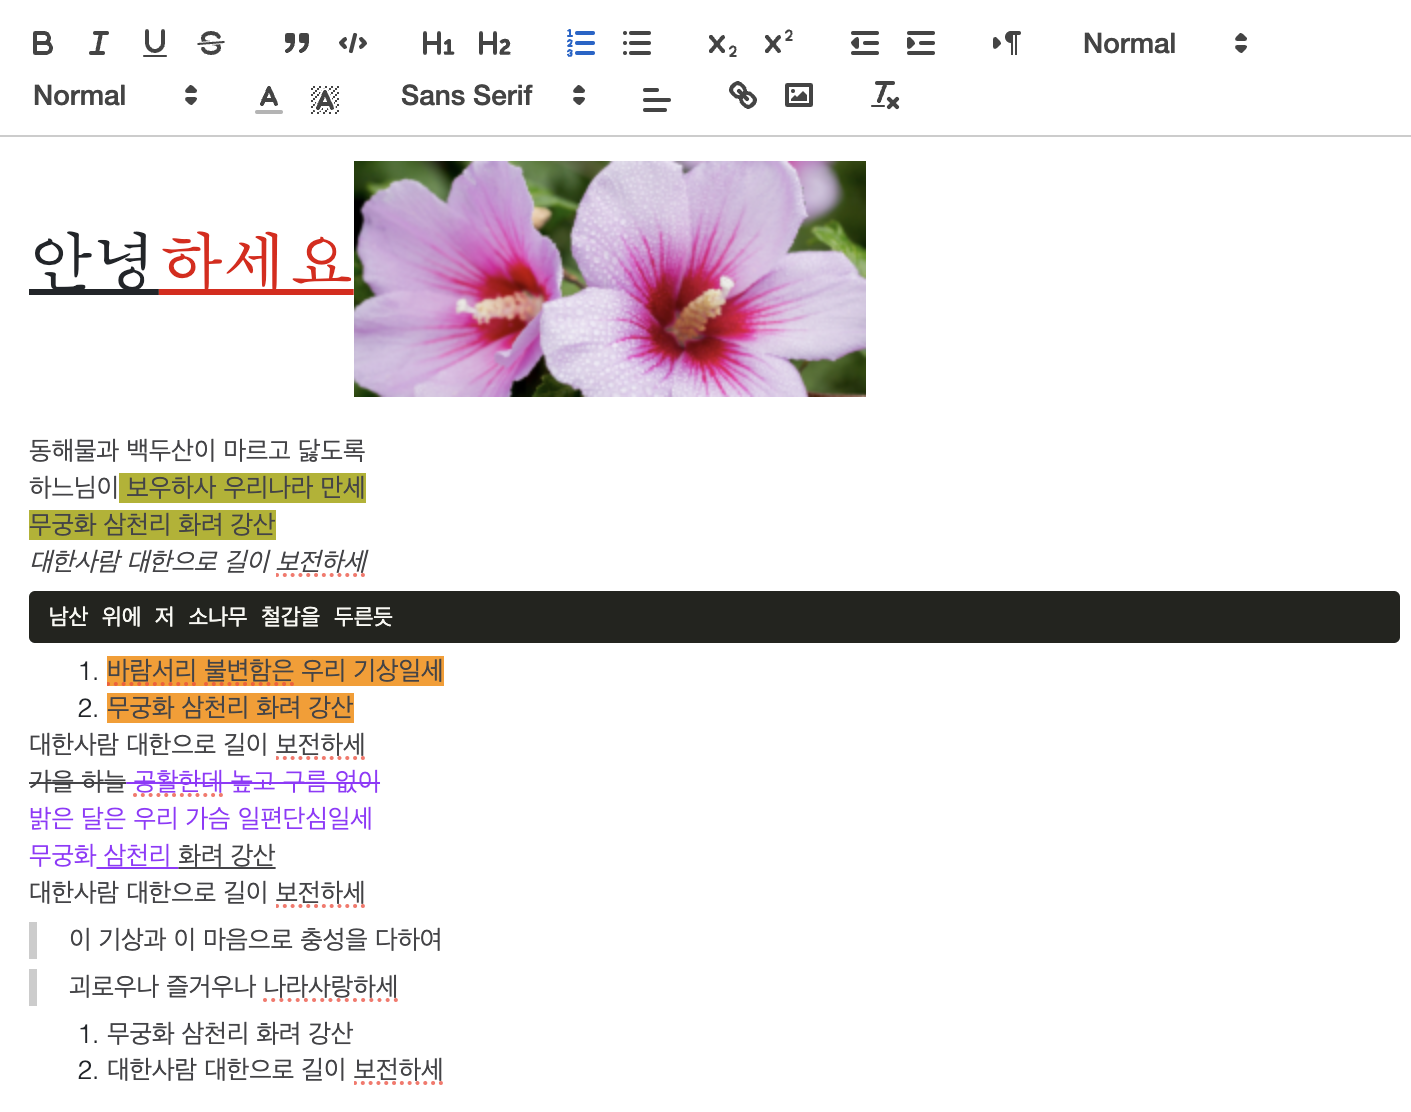Viewport: 1411px width, 1112px height.
Task: Toggle underline formatting
Action: [x=155, y=43]
